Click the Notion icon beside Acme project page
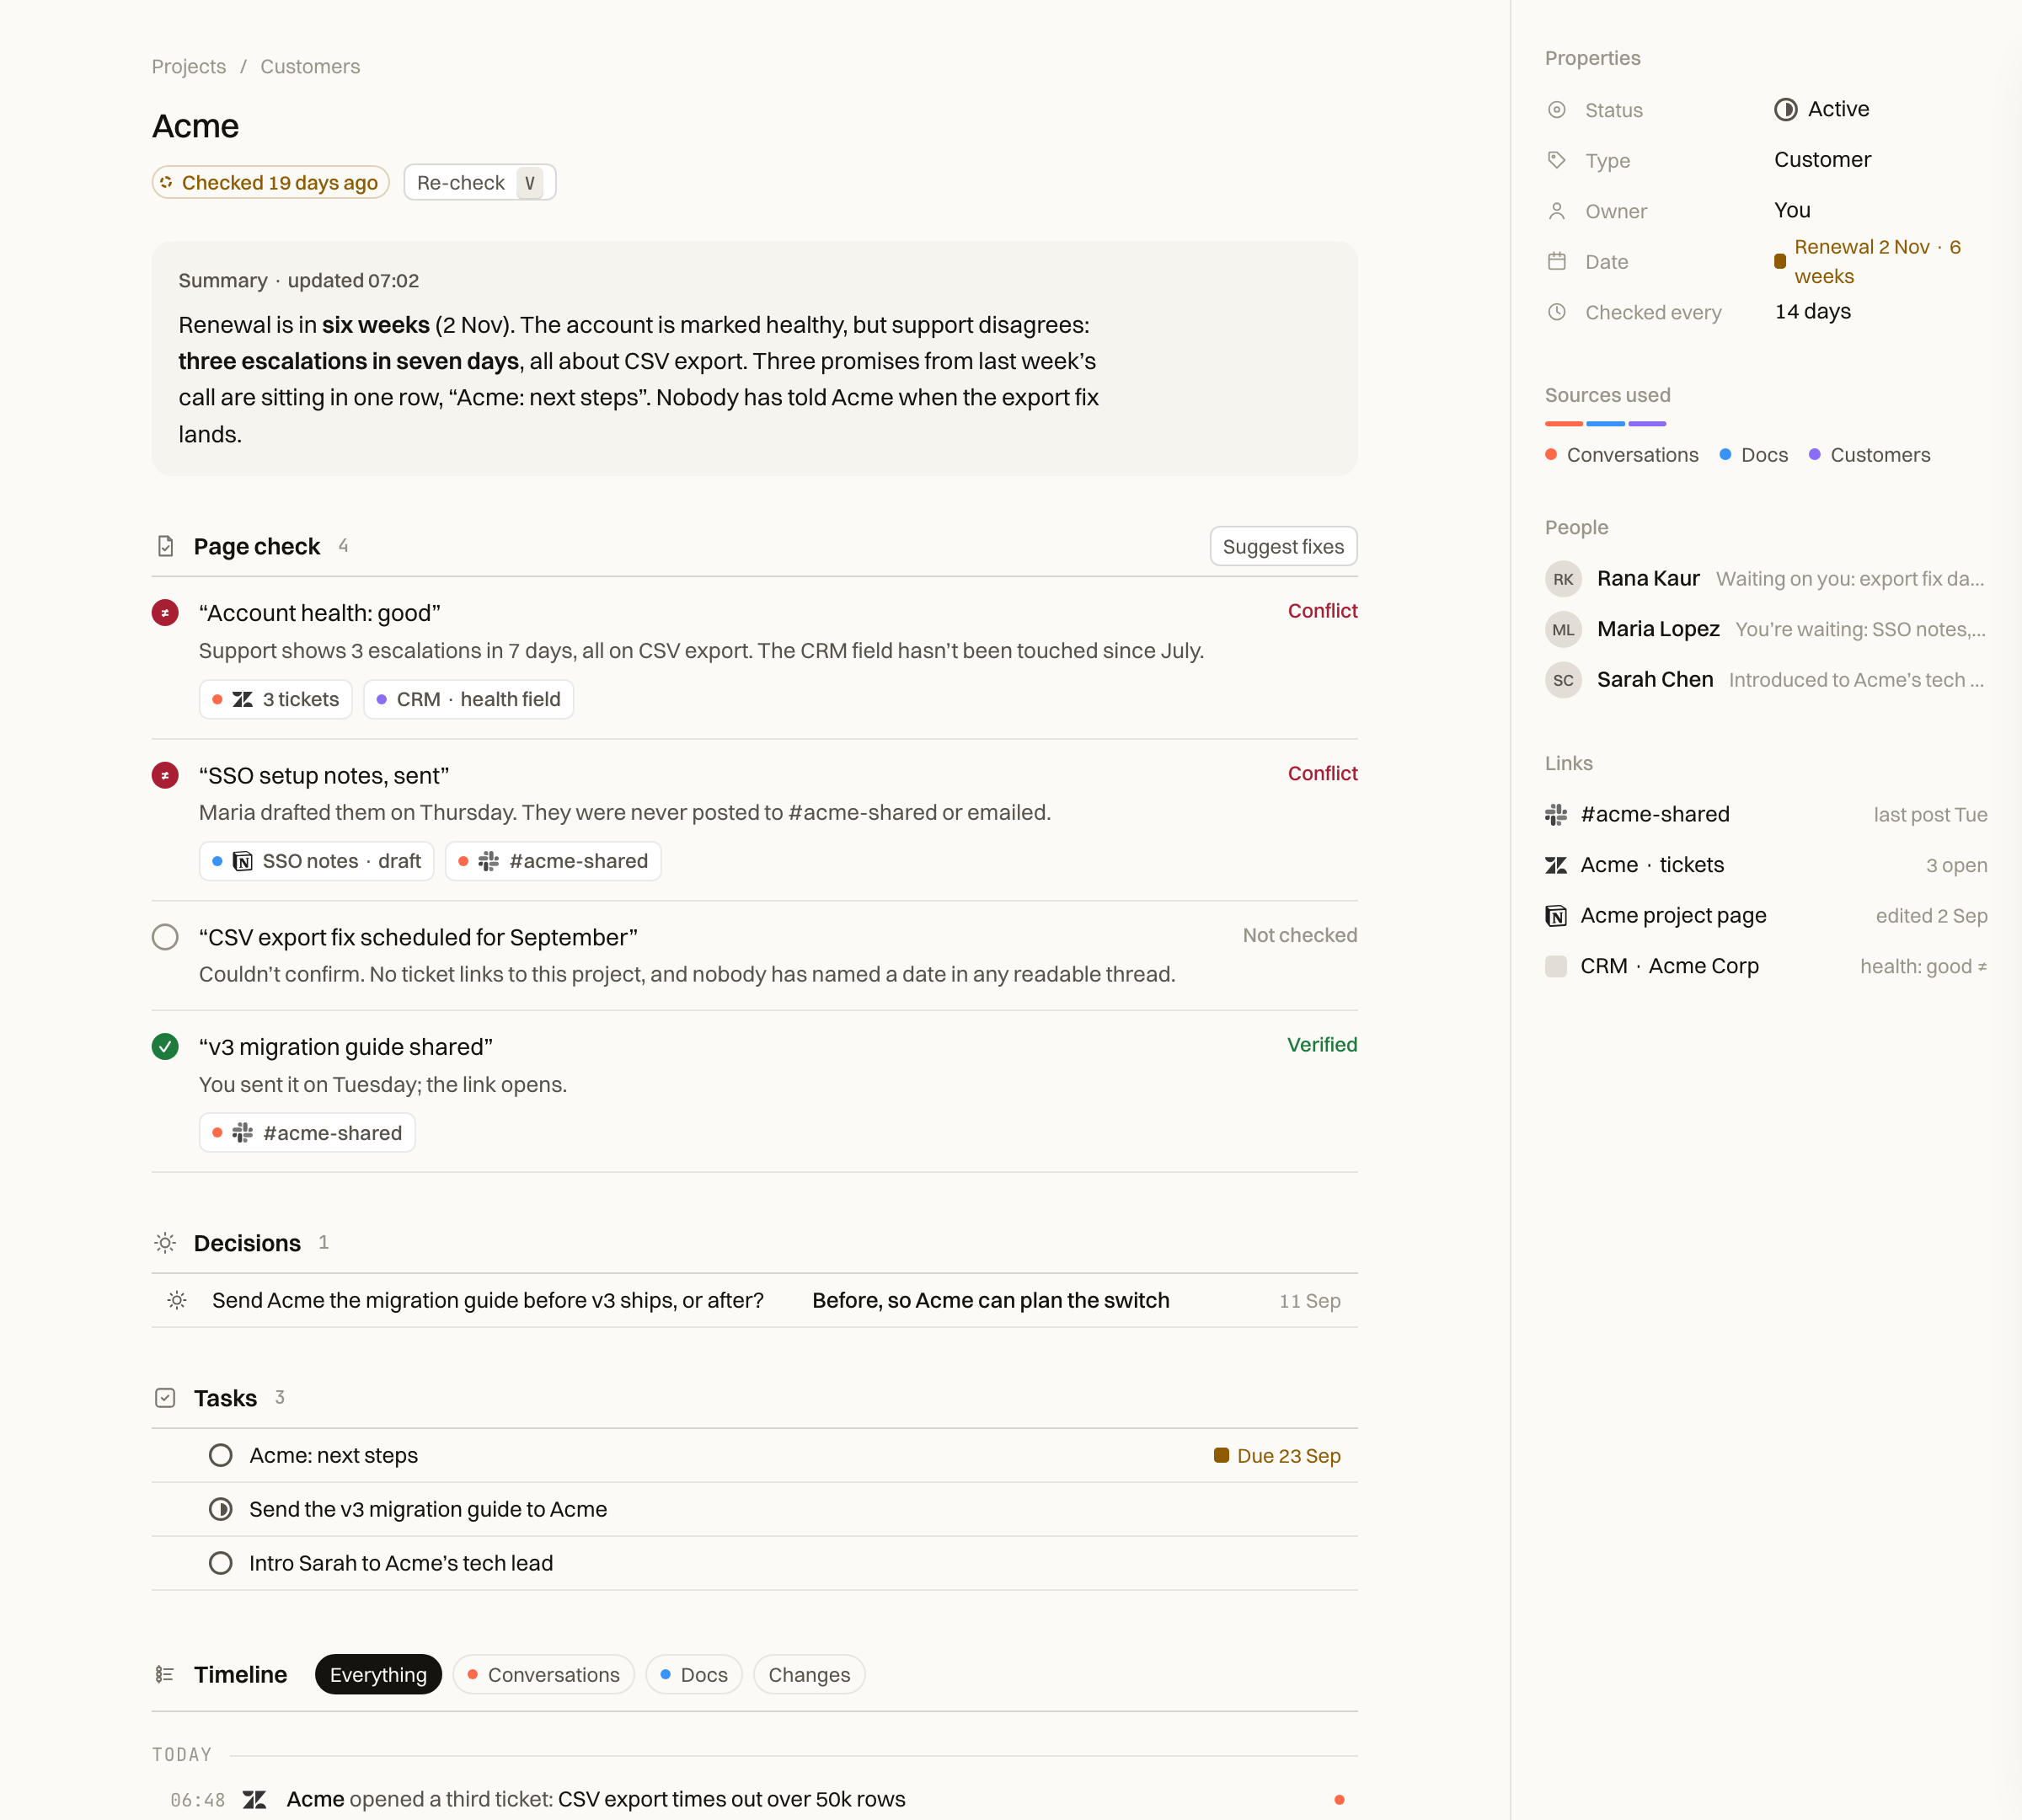Image resolution: width=2022 pixels, height=1820 pixels. click(x=1556, y=916)
